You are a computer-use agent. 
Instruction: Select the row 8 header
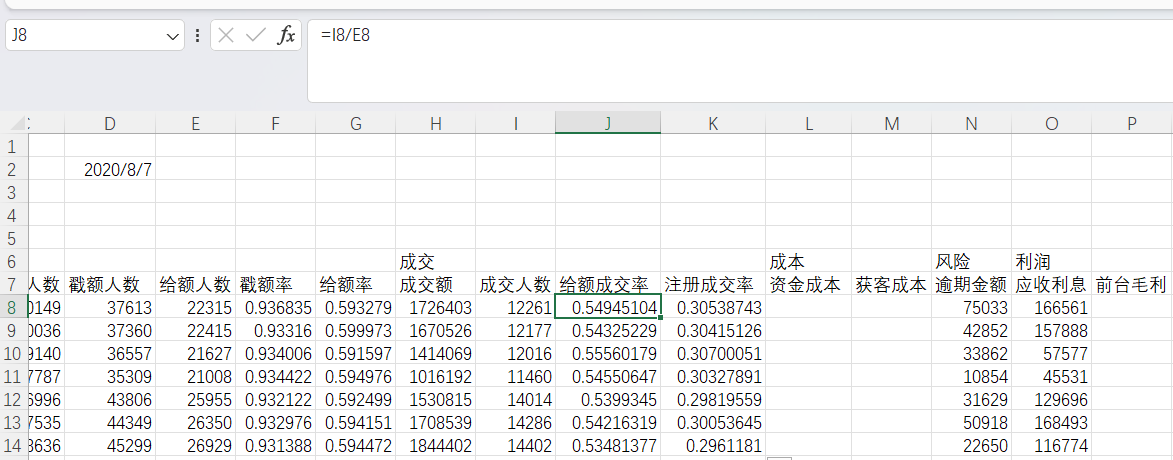tap(13, 307)
